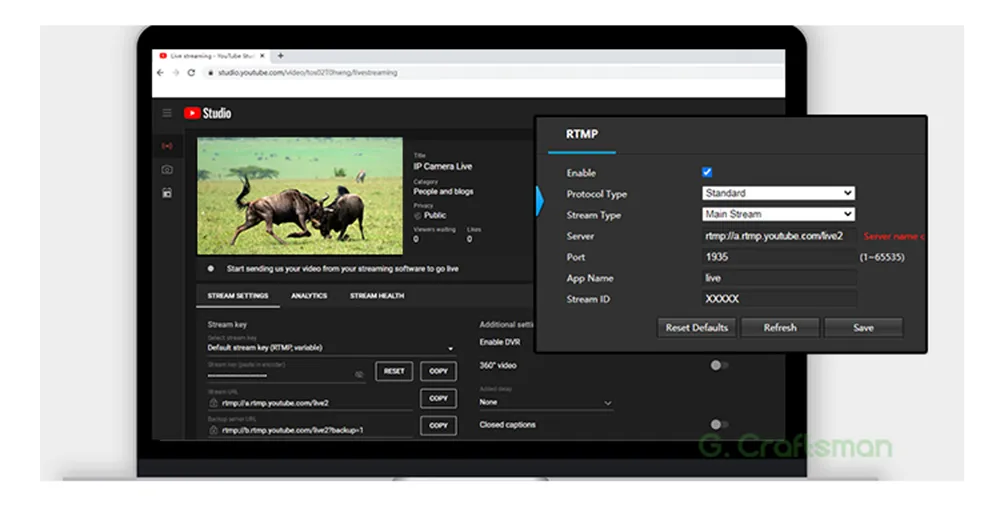
Task: Reveal the stream key with eye icon
Action: 359,374
